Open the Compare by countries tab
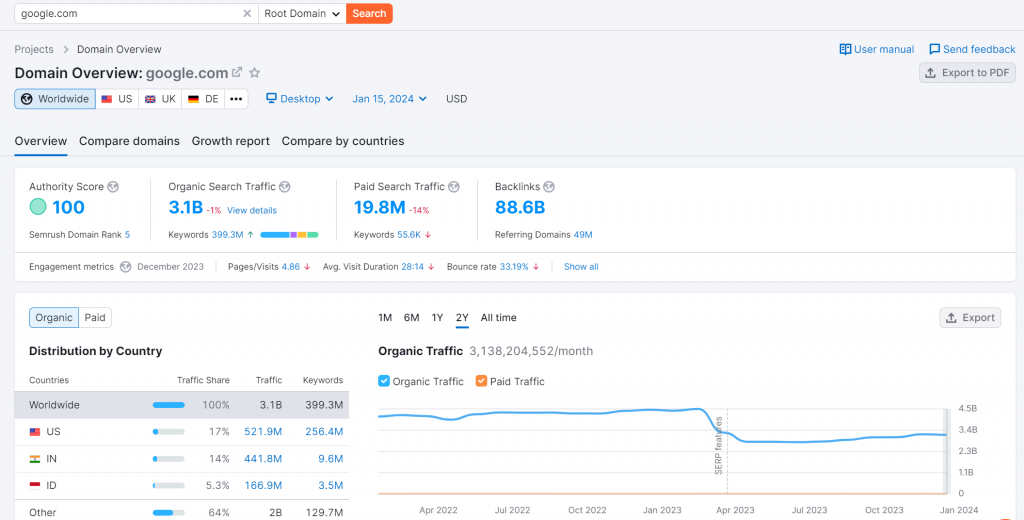The width and height of the screenshot is (1024, 520). tap(343, 141)
